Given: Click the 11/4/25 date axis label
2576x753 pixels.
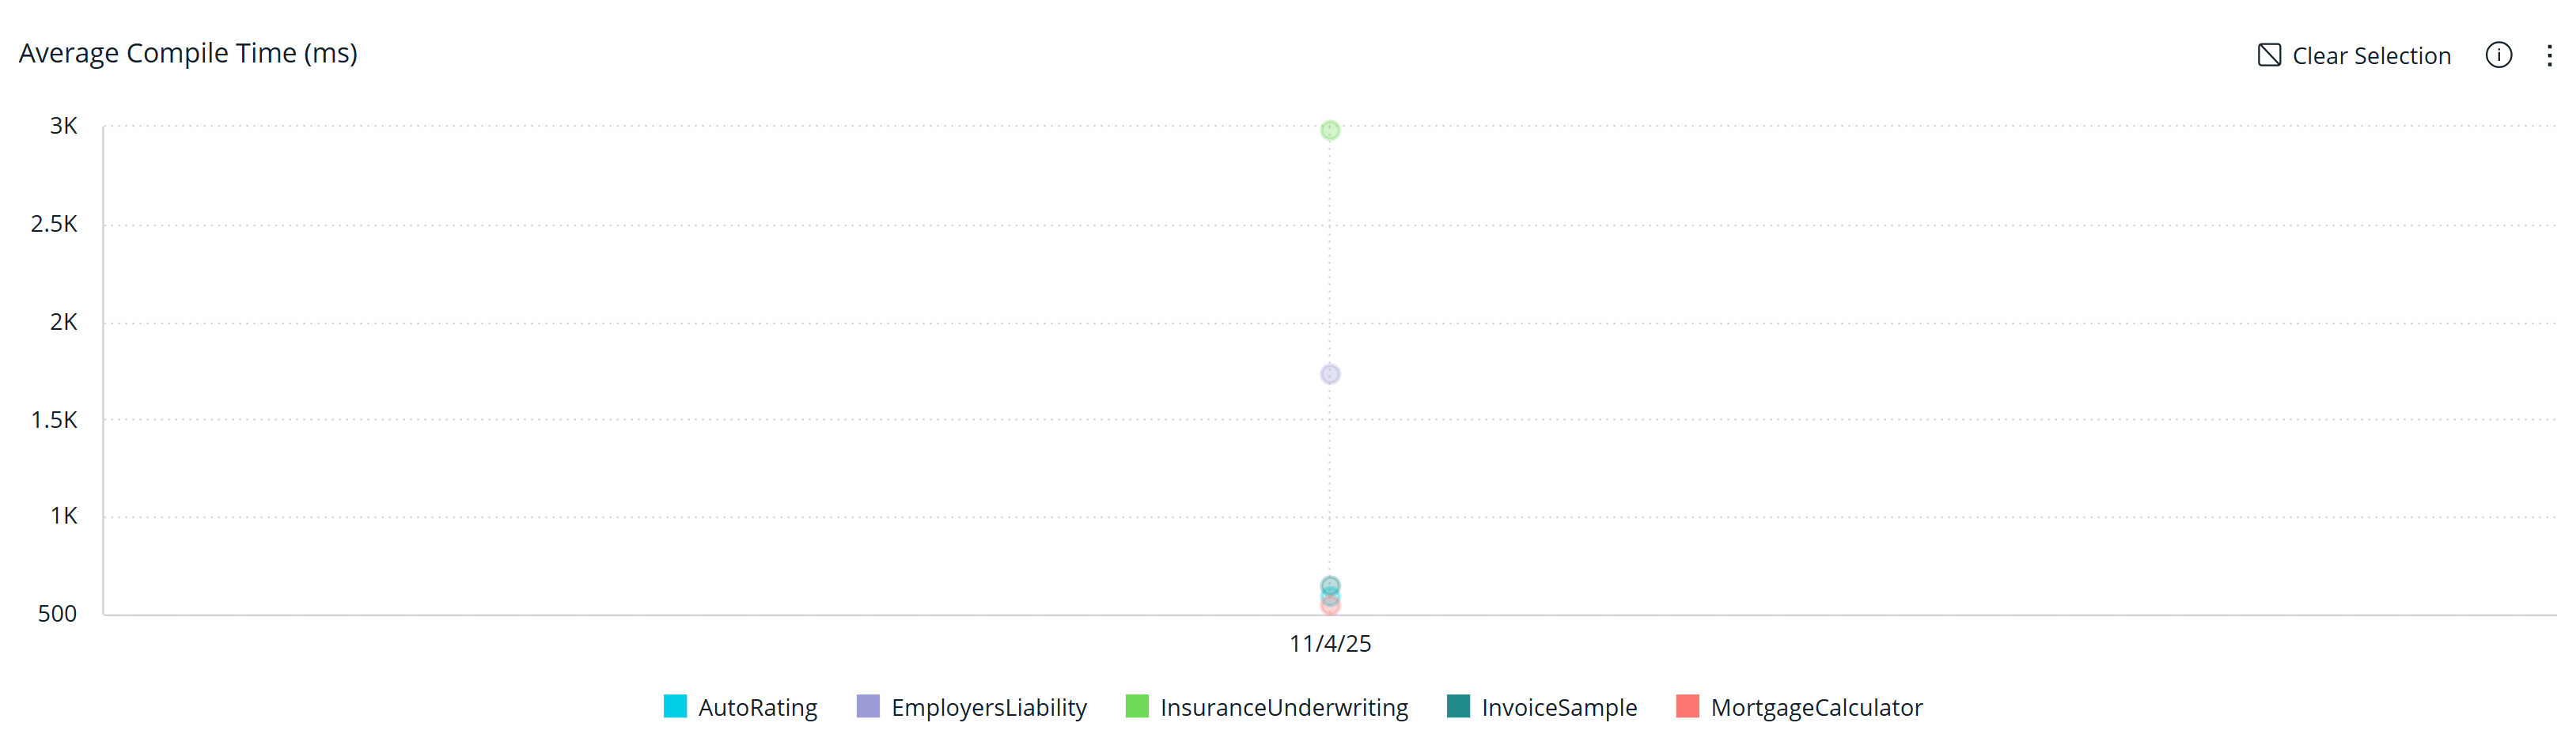Looking at the screenshot, I should click(1330, 644).
